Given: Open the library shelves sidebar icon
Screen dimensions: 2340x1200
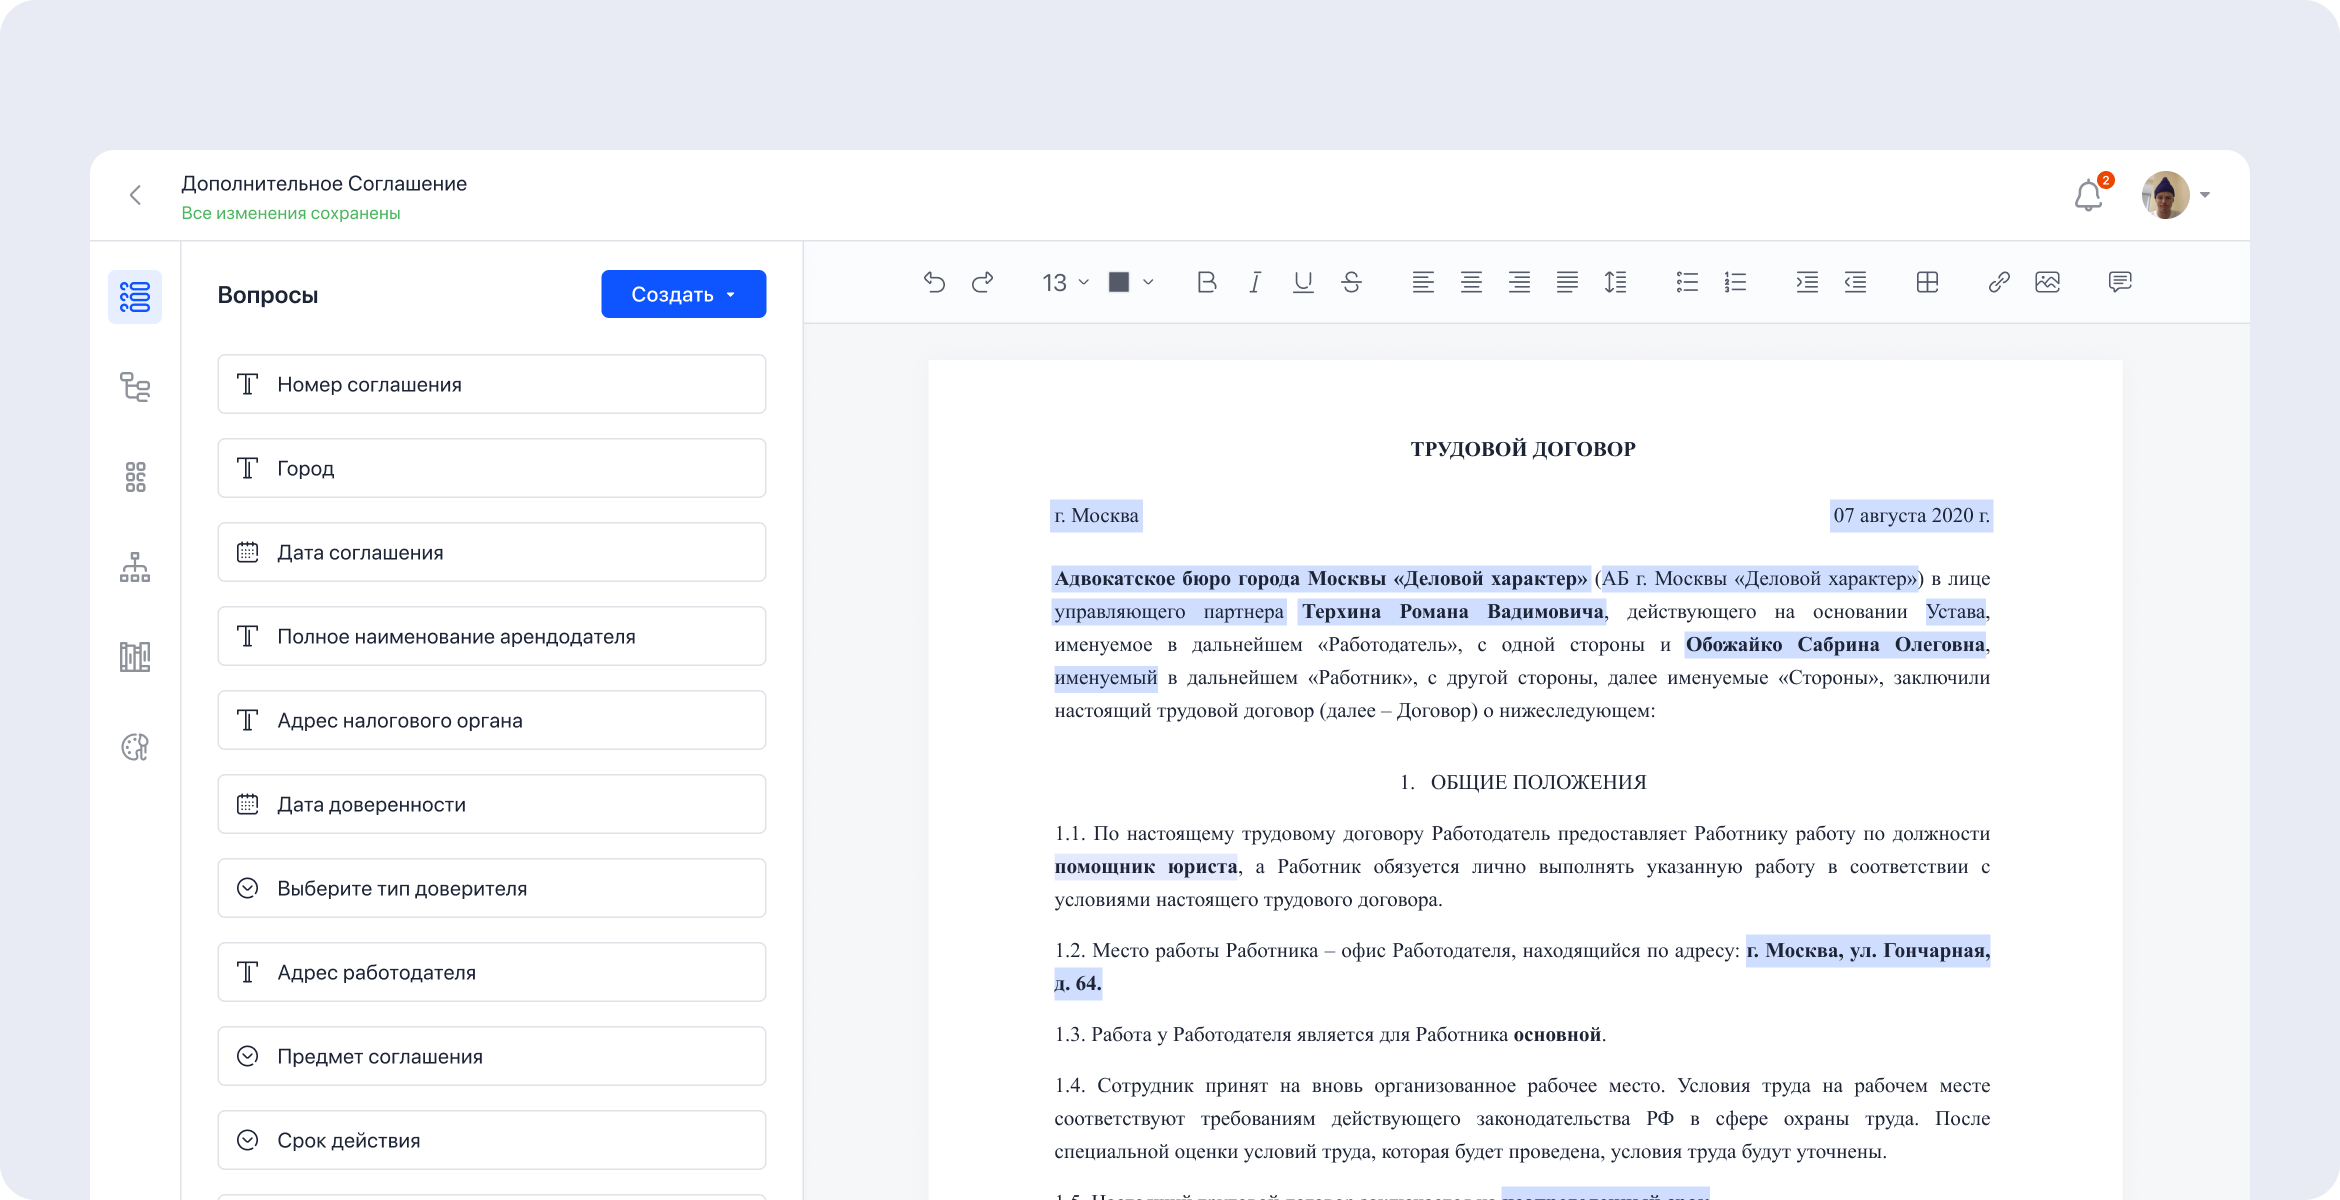Looking at the screenshot, I should click(x=135, y=657).
